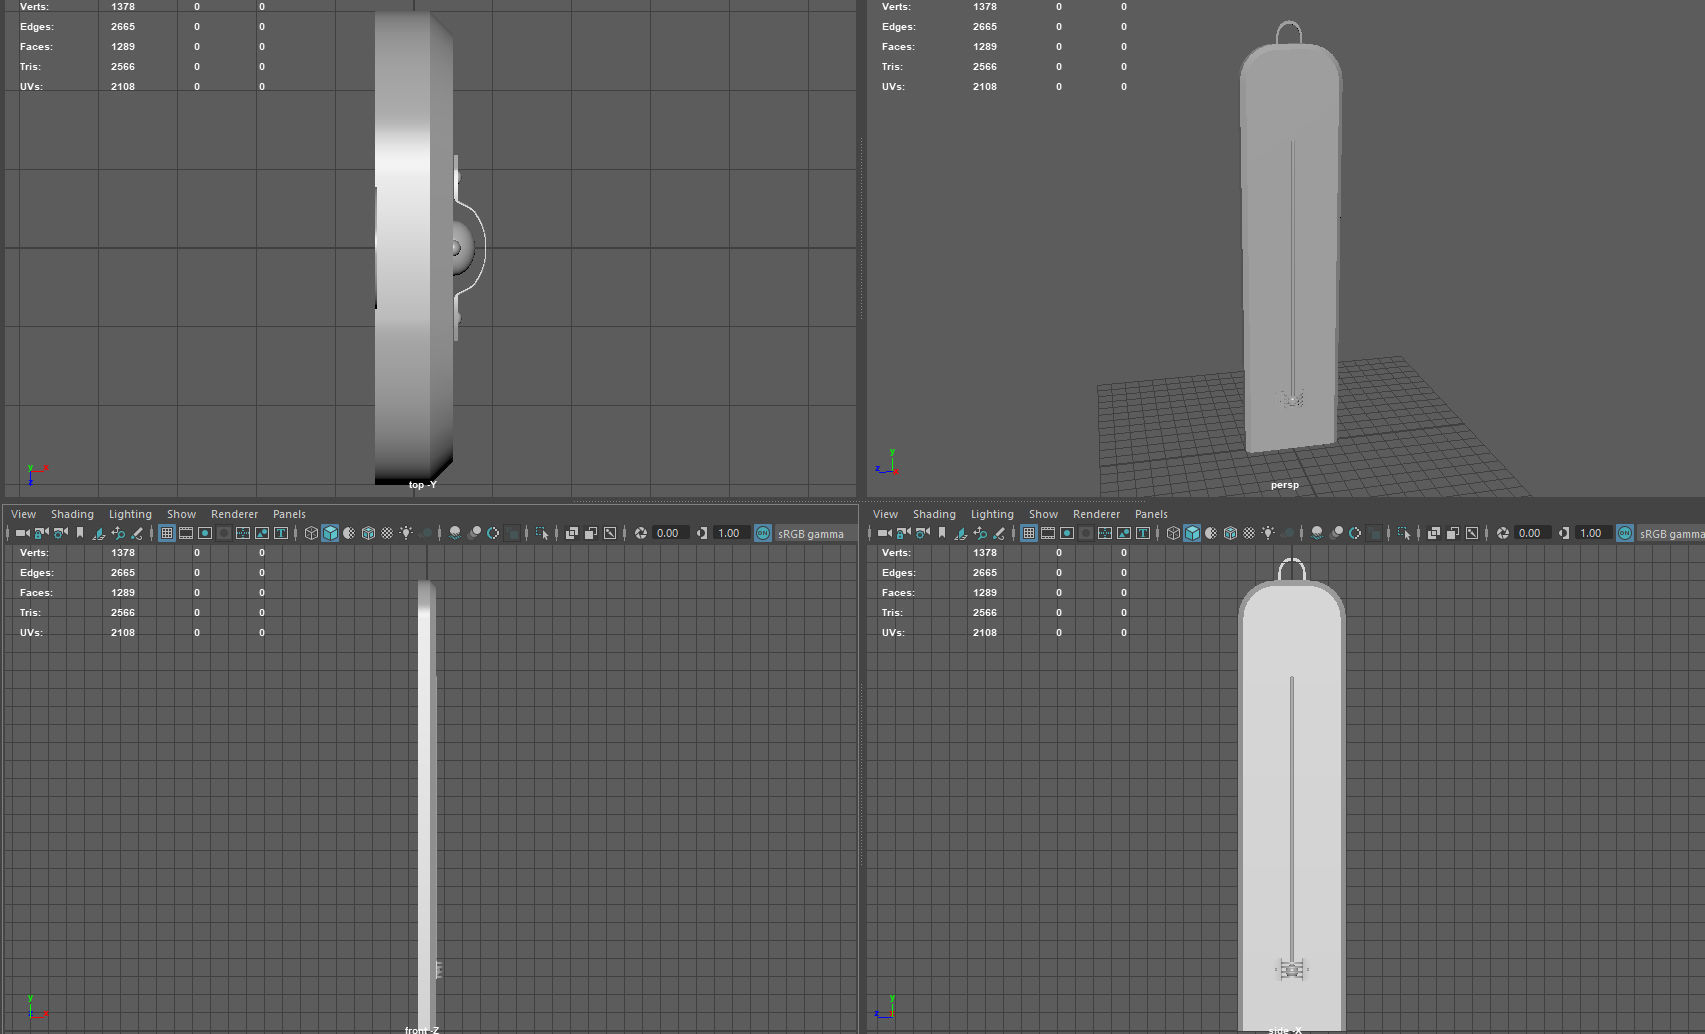This screenshot has width=1705, height=1034.
Task: Open Renderer menu in side view panel
Action: [1097, 514]
